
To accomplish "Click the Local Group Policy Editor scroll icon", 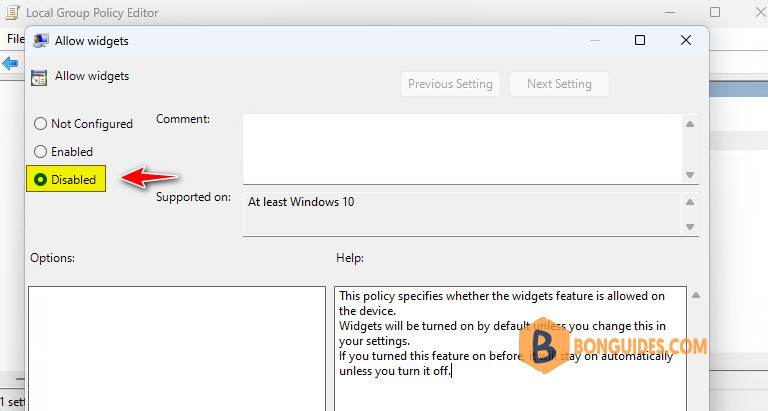I will coord(12,13).
